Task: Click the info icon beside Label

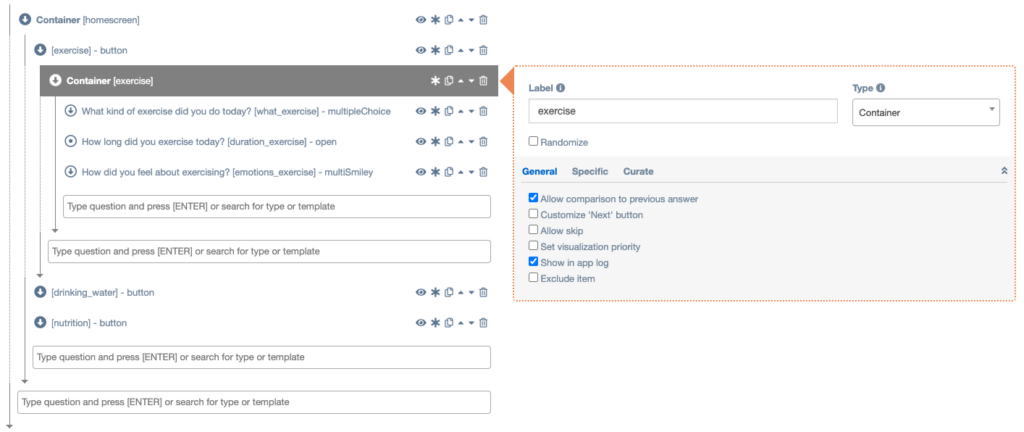Action: [x=560, y=88]
